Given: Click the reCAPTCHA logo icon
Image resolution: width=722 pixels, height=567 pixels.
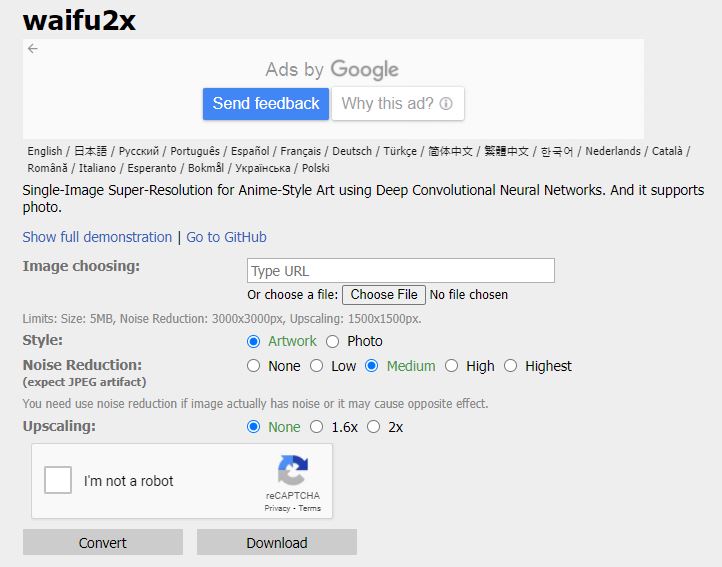Looking at the screenshot, I should coord(293,472).
